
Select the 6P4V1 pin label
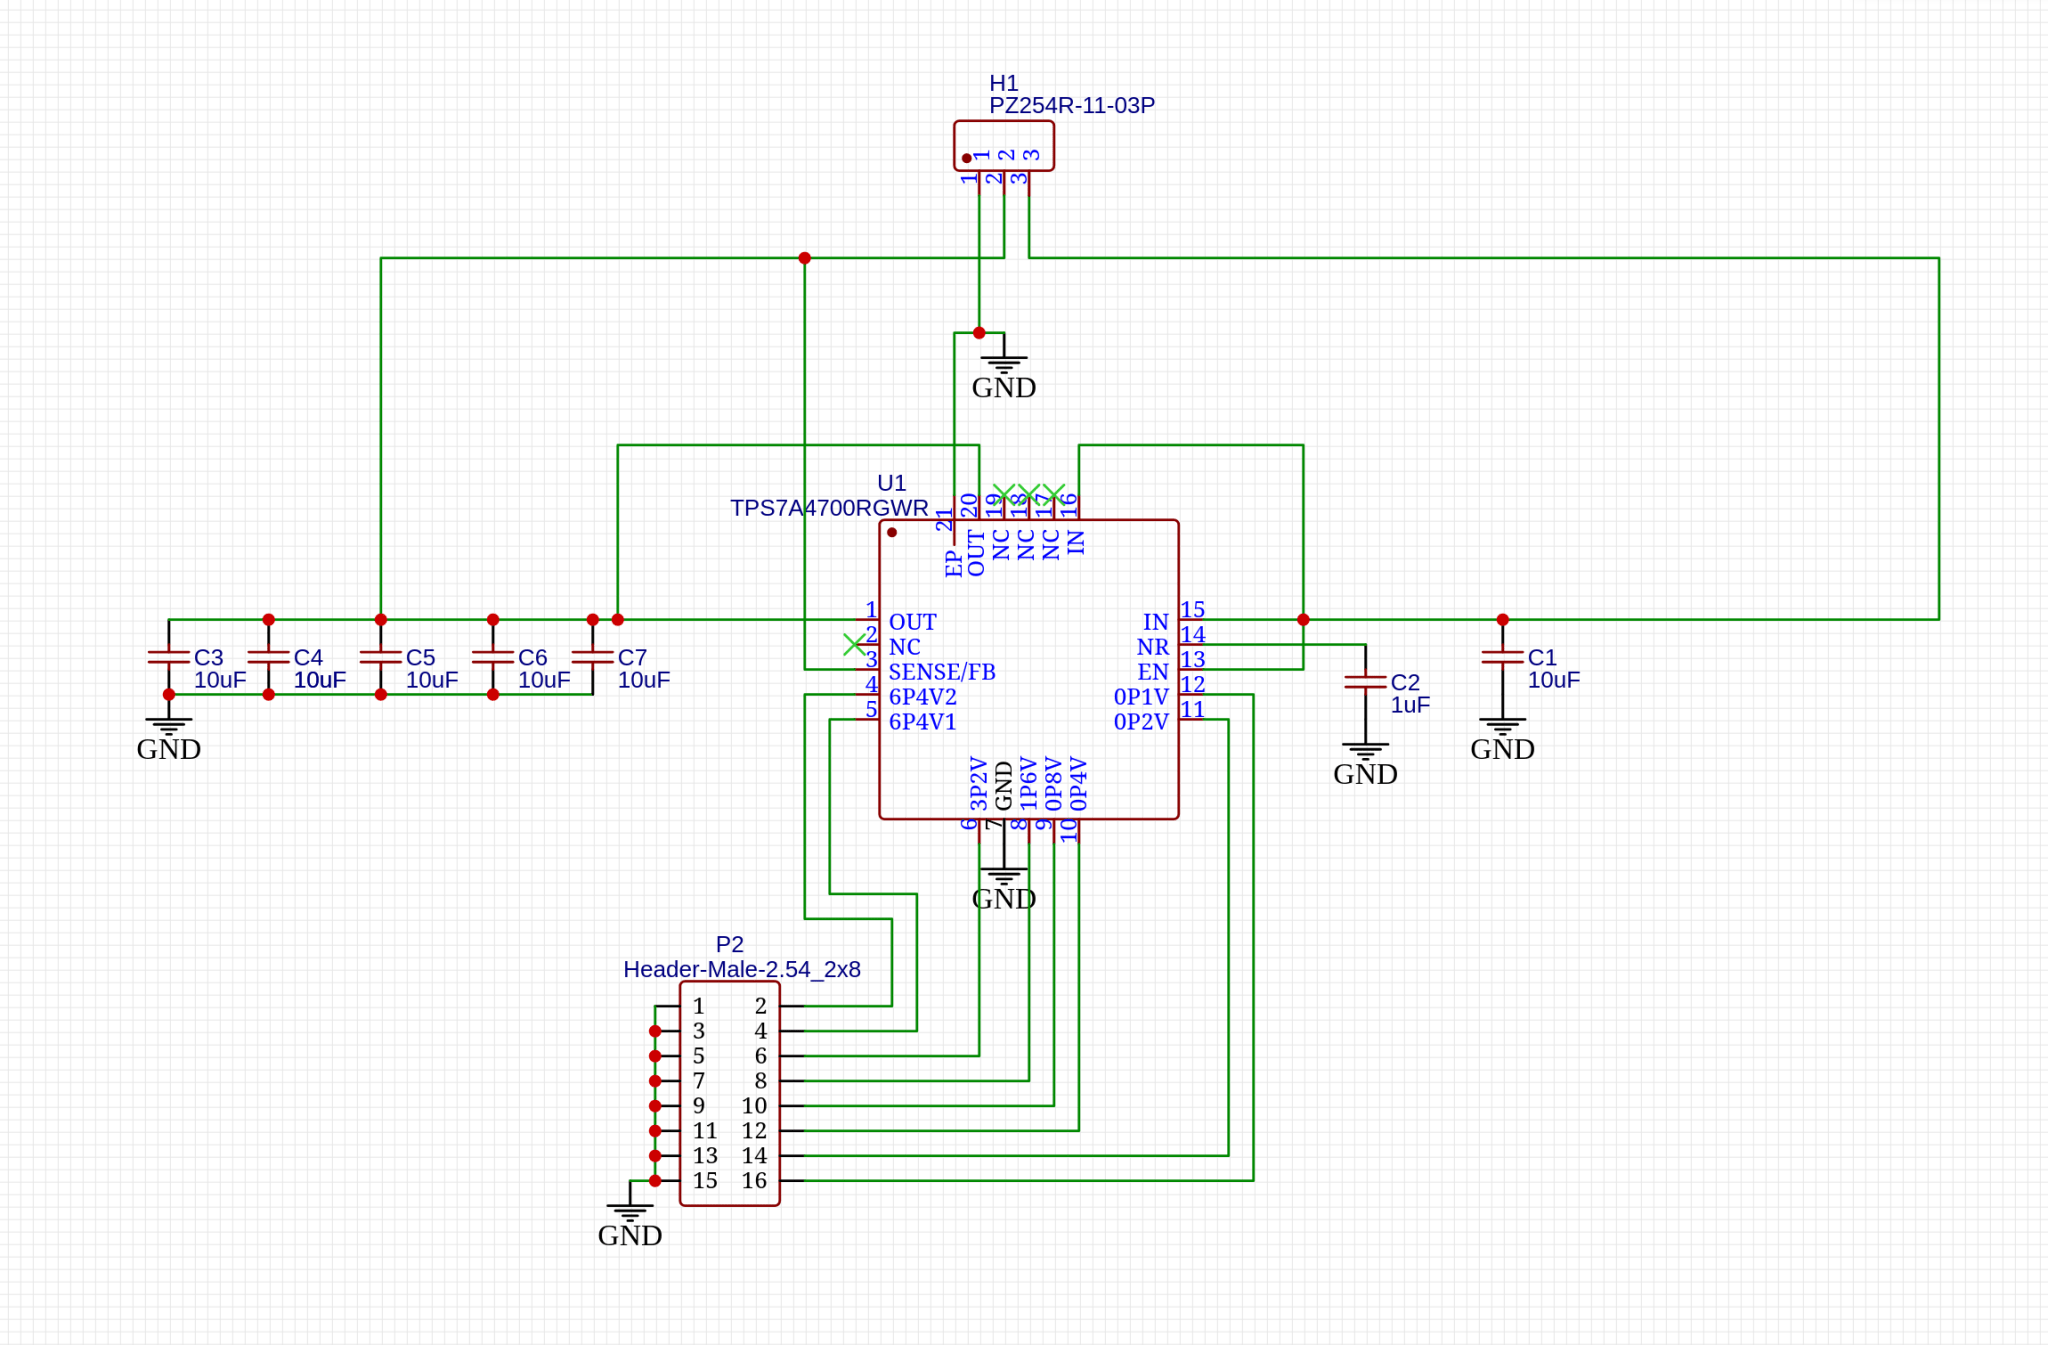pos(923,722)
